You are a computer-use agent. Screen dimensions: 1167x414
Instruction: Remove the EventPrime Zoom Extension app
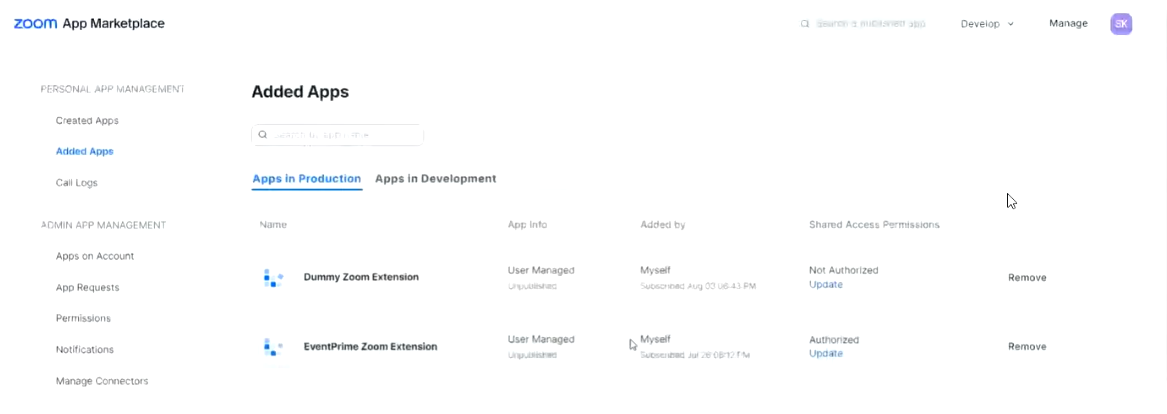tap(1027, 347)
